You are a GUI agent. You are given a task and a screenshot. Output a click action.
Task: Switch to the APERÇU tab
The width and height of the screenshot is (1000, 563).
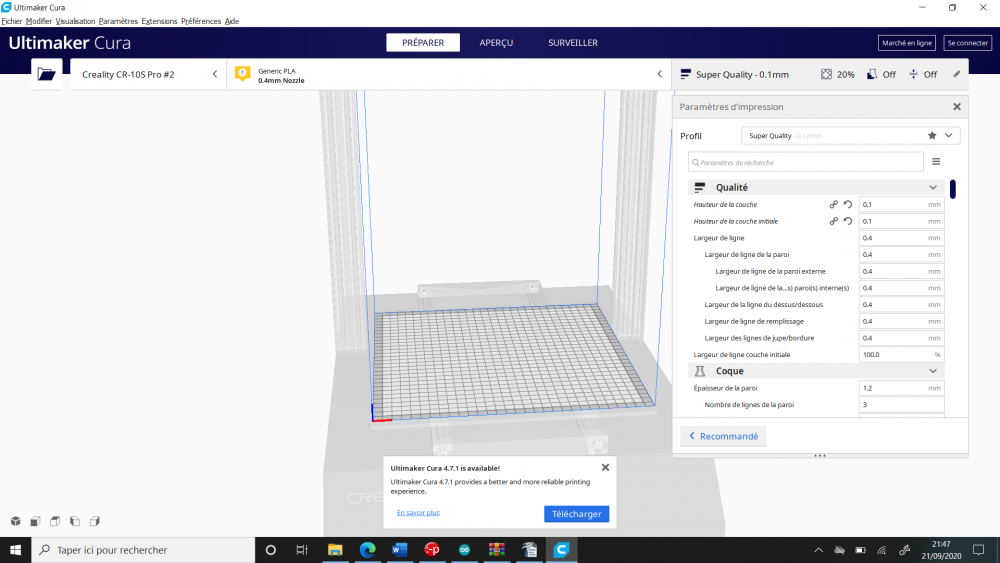[x=496, y=43]
